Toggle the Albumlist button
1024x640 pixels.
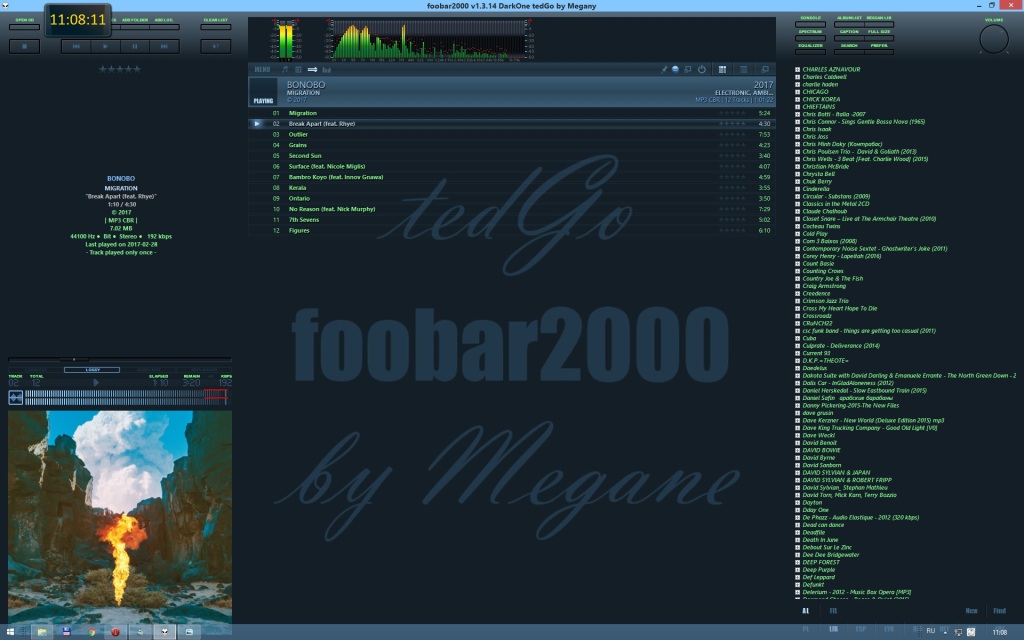point(849,22)
